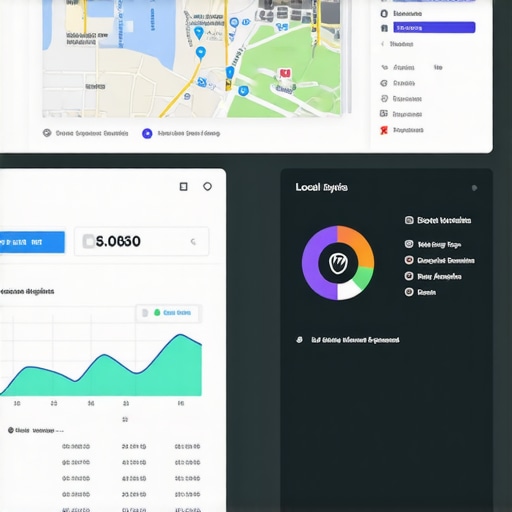Click the rounded outline icon above the highlighted item

pos(384,13)
